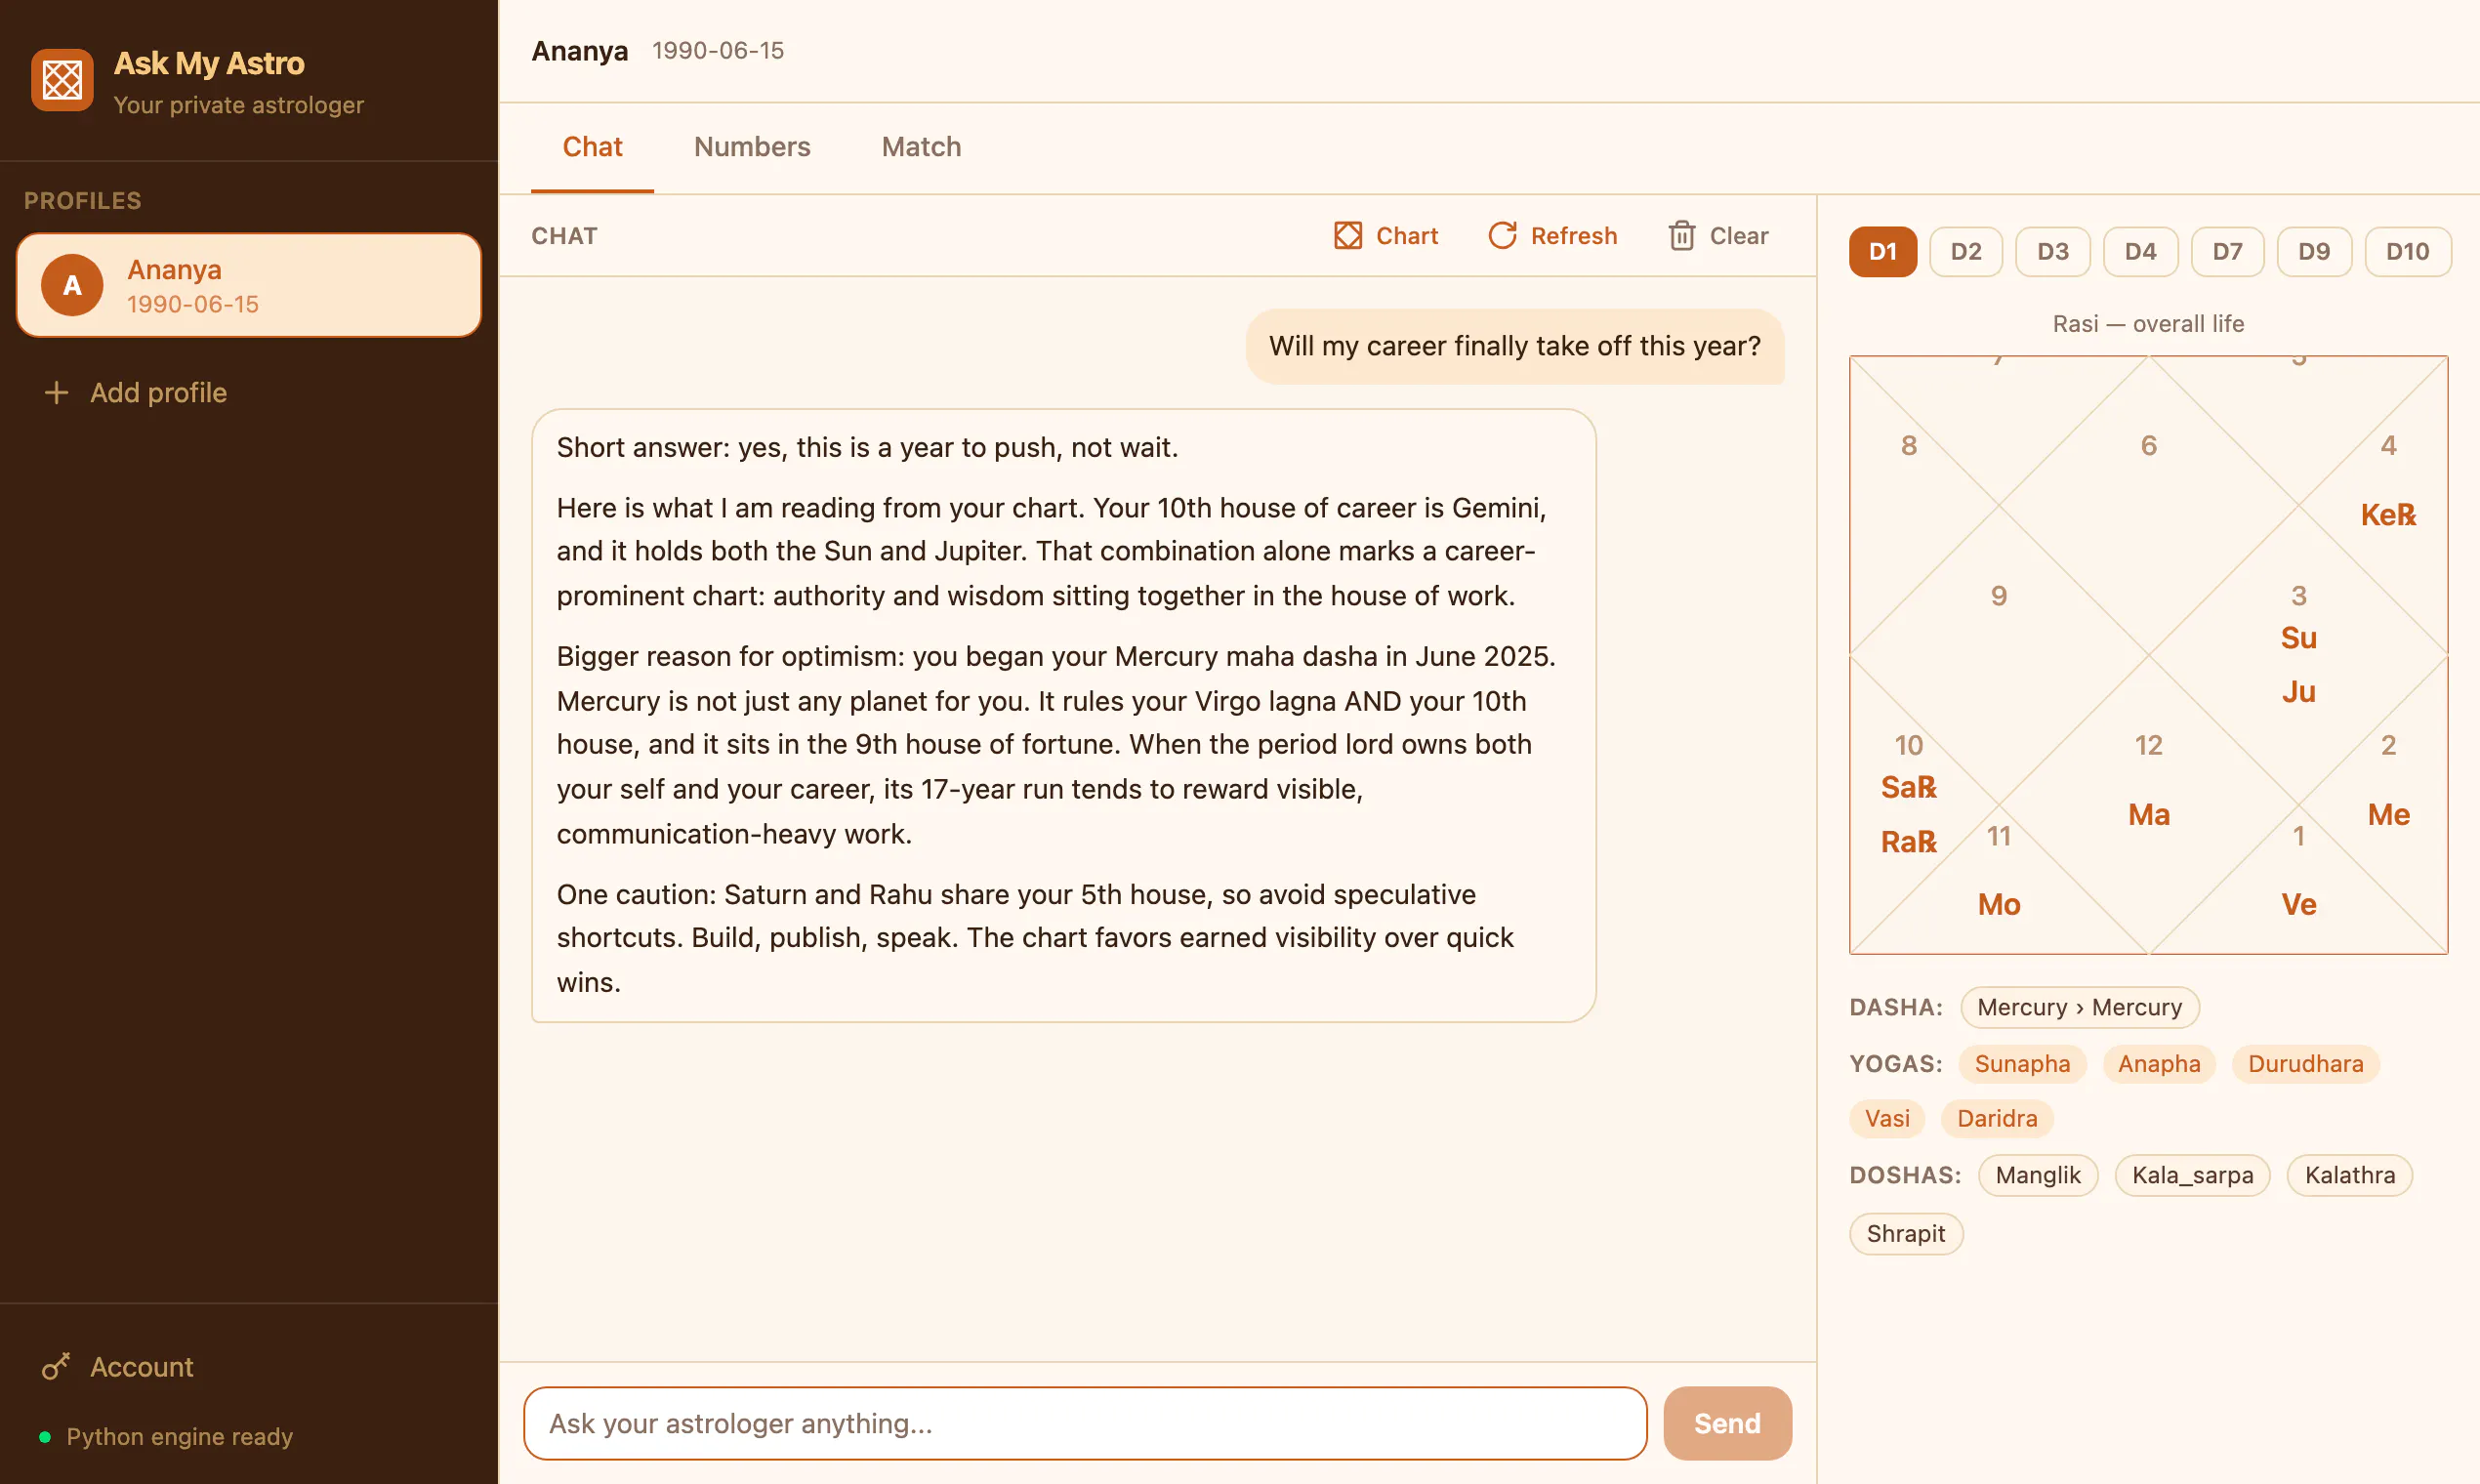Click the Me planet in house 2
The height and width of the screenshot is (1484, 2480).
click(x=2388, y=815)
